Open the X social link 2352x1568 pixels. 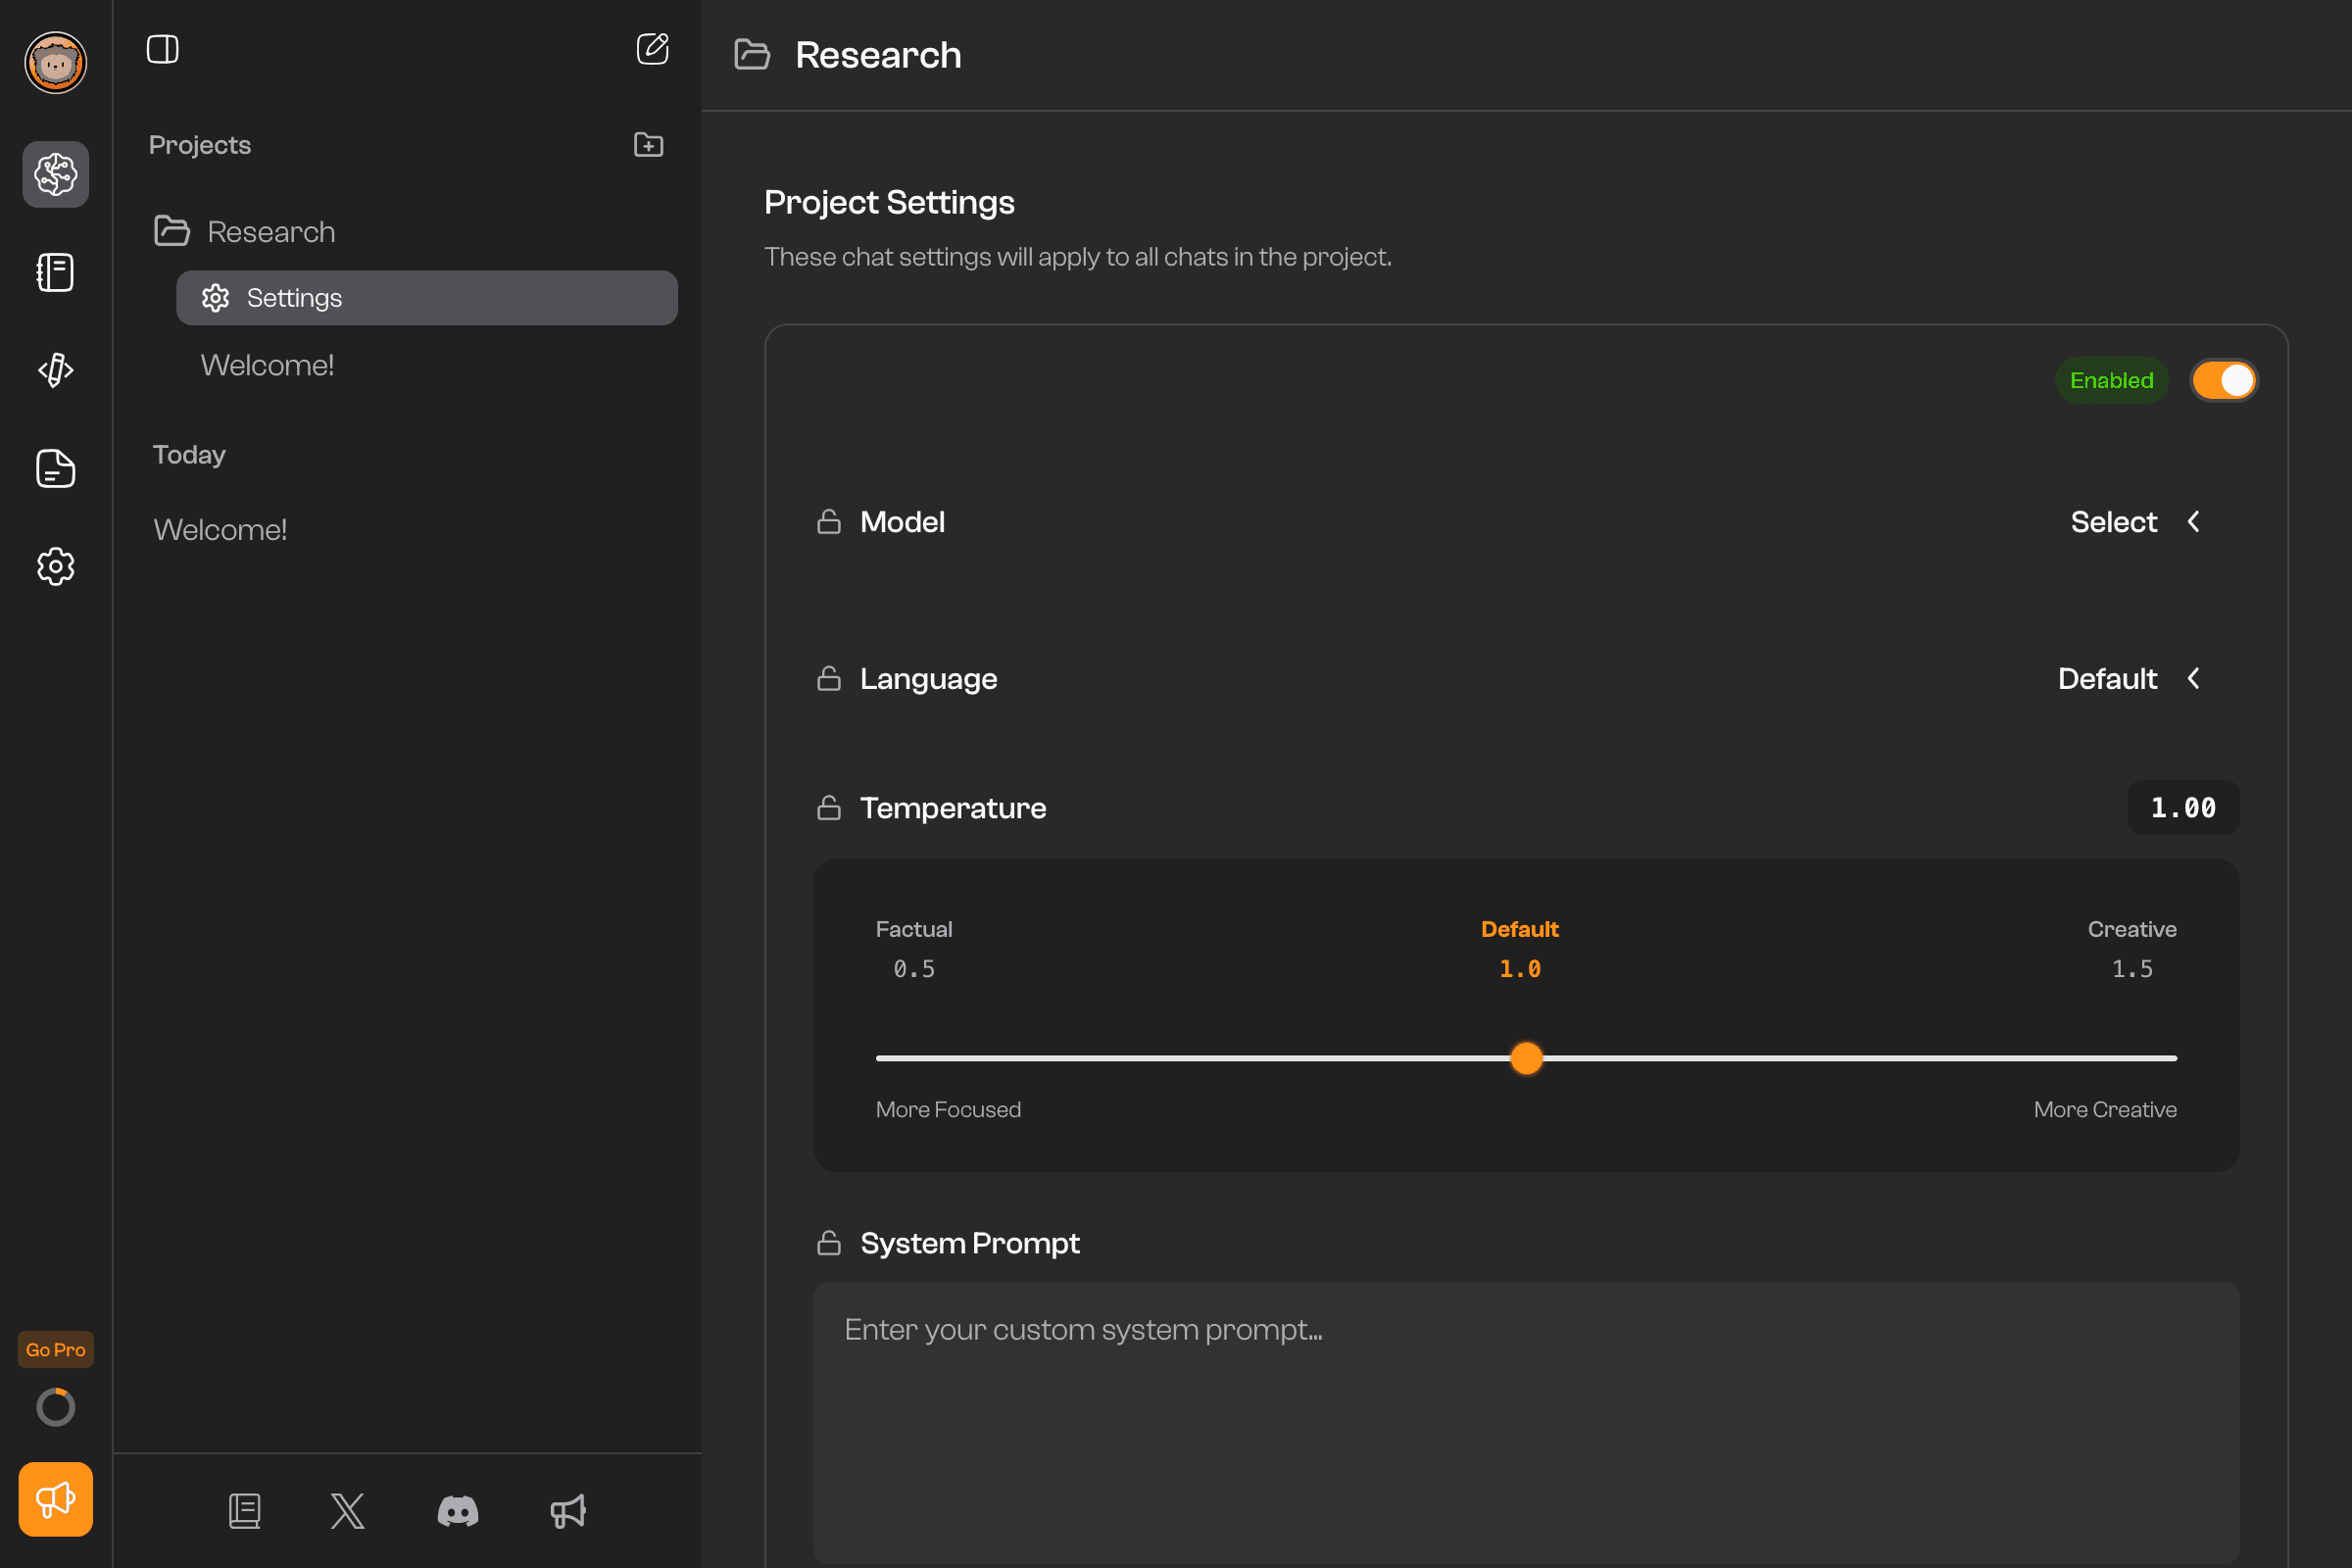pos(348,1510)
